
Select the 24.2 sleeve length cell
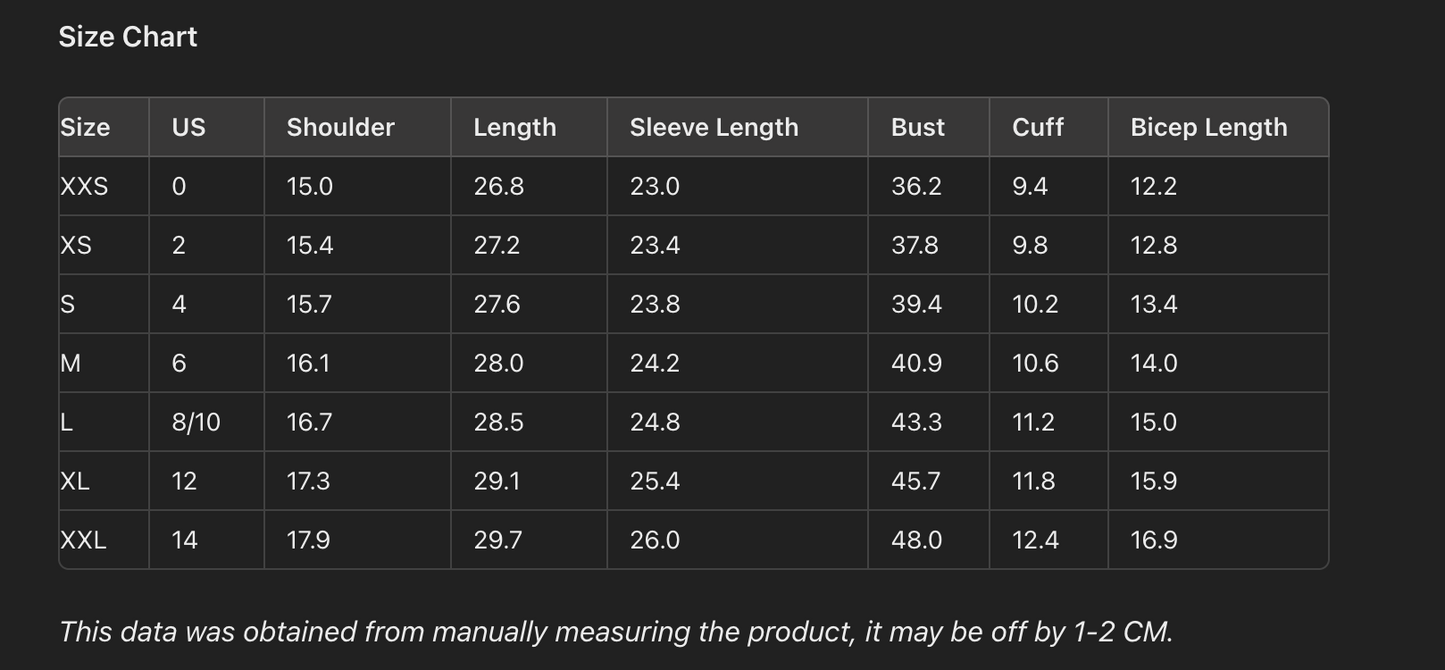point(654,363)
